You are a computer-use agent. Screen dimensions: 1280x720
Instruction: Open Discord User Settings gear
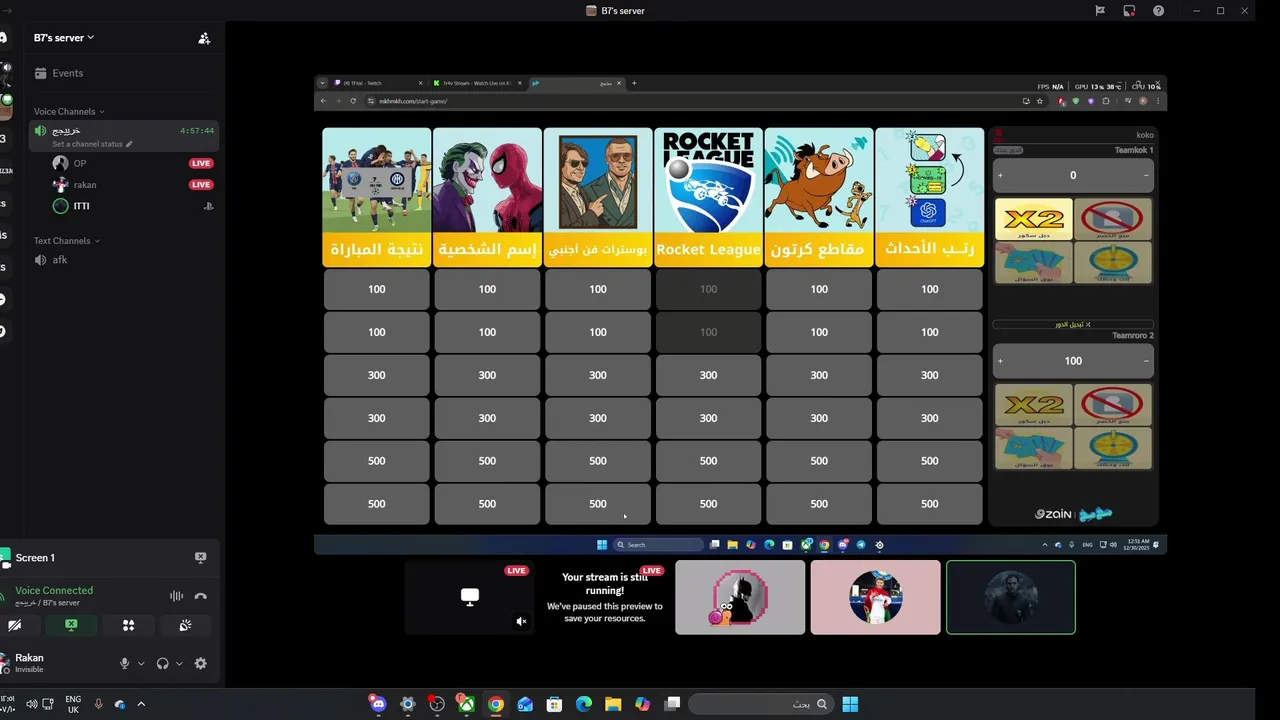[200, 663]
